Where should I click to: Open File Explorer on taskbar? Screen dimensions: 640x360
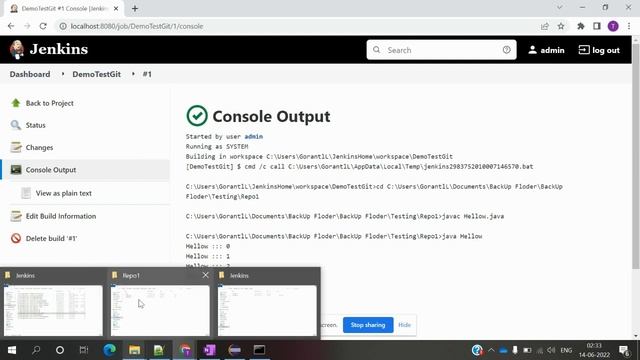134,350
